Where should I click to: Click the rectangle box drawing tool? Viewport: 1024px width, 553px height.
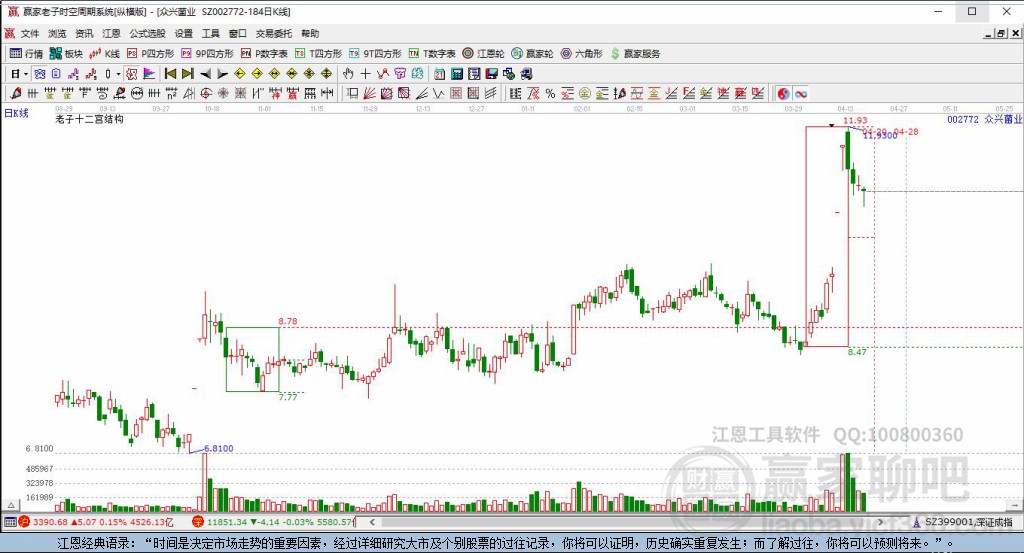tap(353, 93)
